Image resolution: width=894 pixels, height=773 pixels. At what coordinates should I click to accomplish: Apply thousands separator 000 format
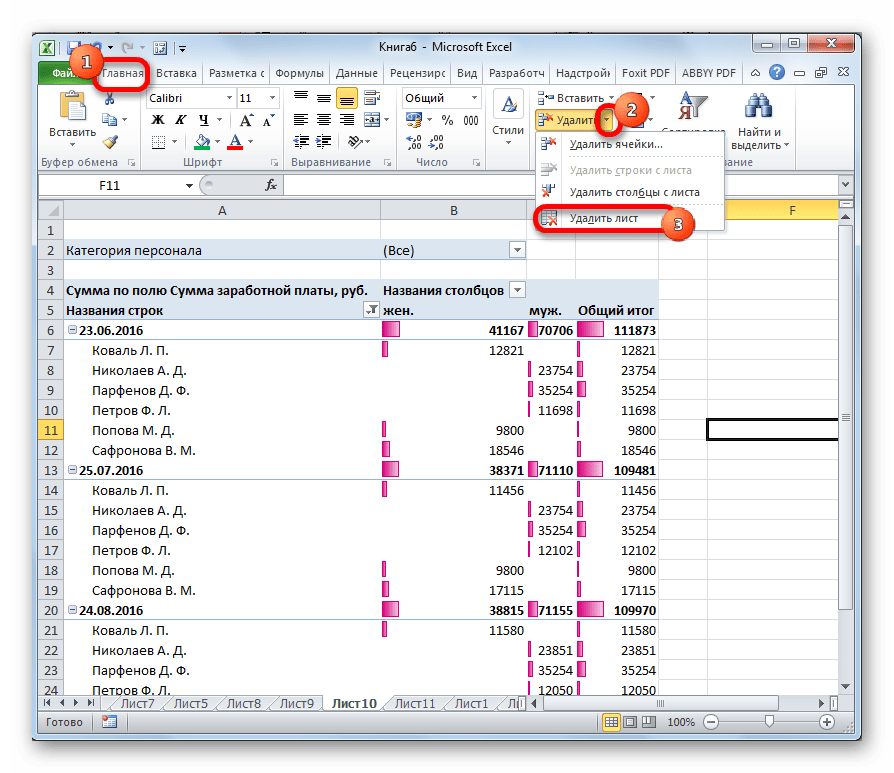point(471,120)
